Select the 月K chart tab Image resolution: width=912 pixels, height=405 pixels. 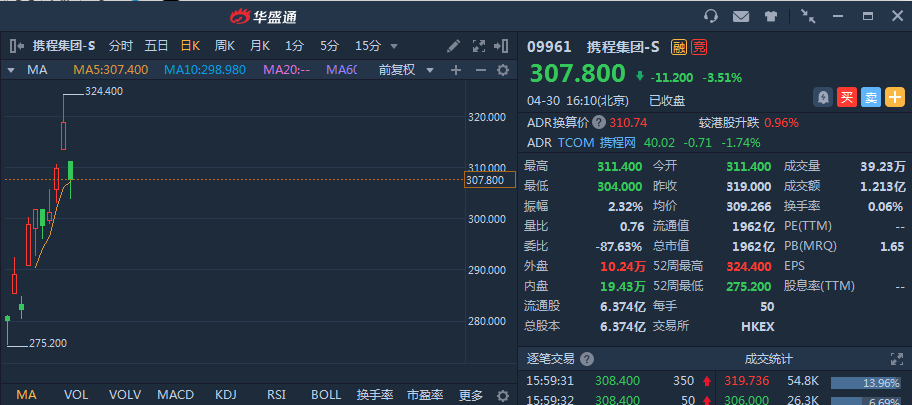point(260,46)
